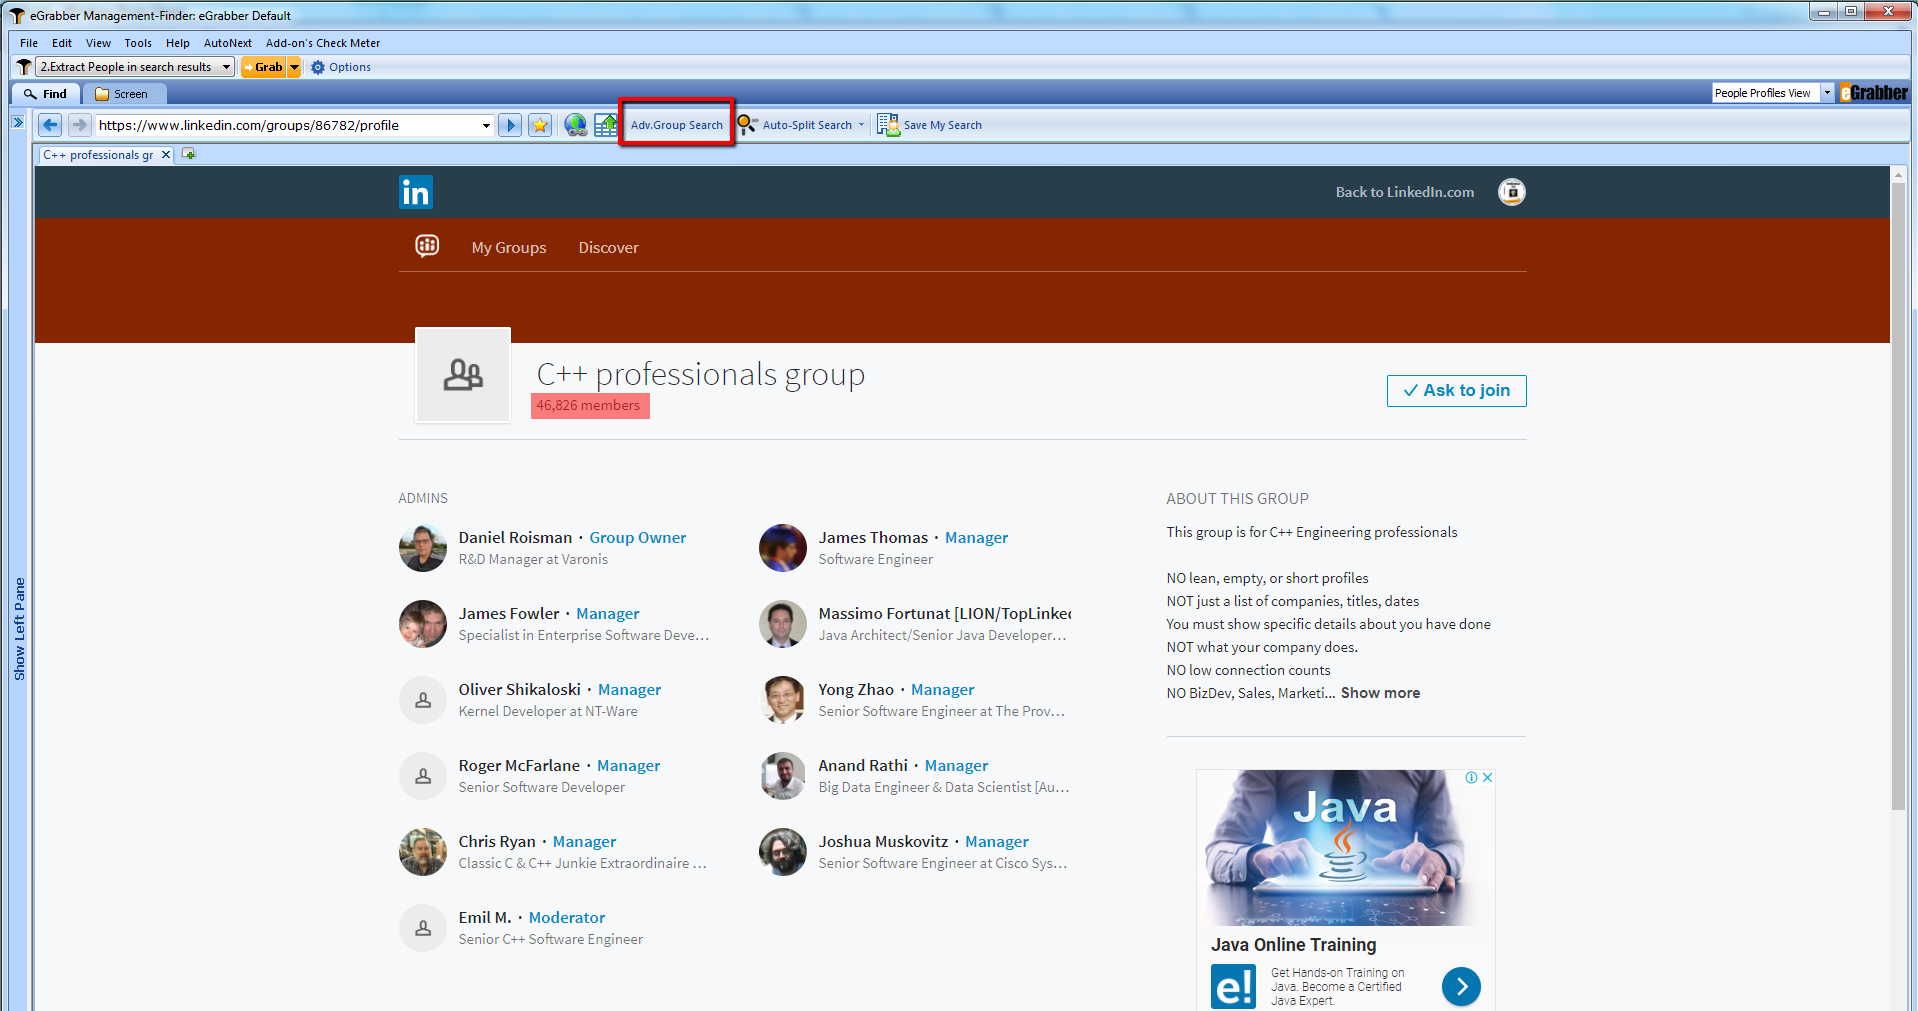
Task: Click the 46,826 members count
Action: 588,405
